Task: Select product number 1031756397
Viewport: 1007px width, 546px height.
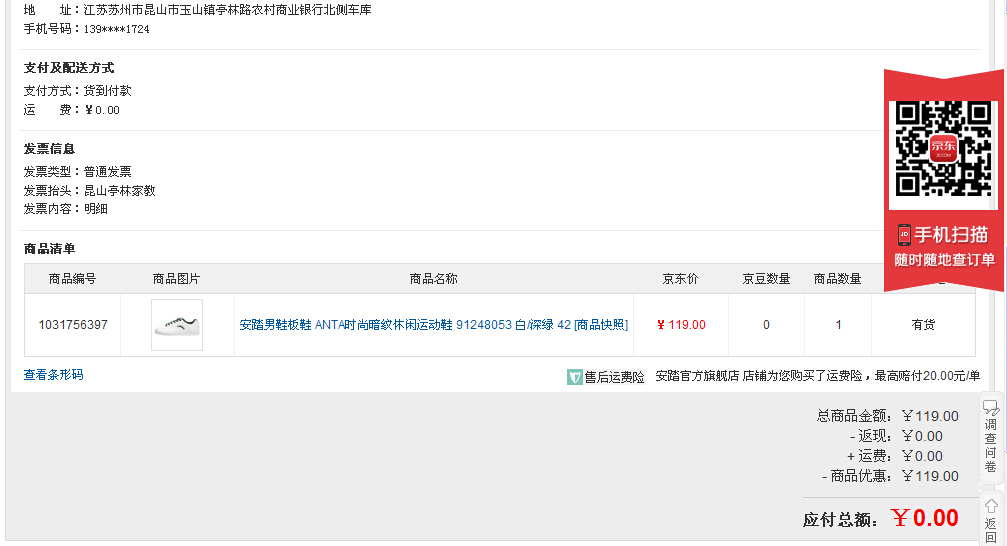Action: (x=73, y=325)
